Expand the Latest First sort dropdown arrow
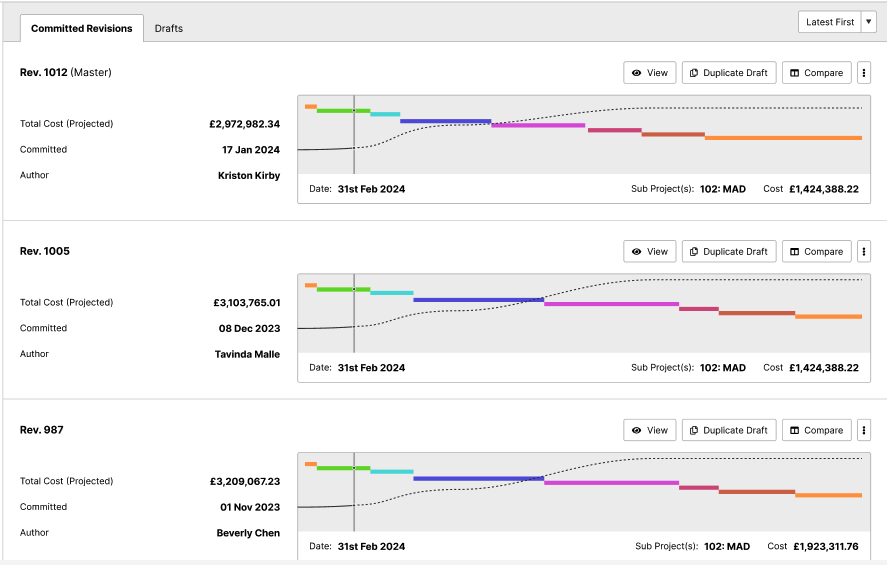The height and width of the screenshot is (565, 887). click(867, 22)
